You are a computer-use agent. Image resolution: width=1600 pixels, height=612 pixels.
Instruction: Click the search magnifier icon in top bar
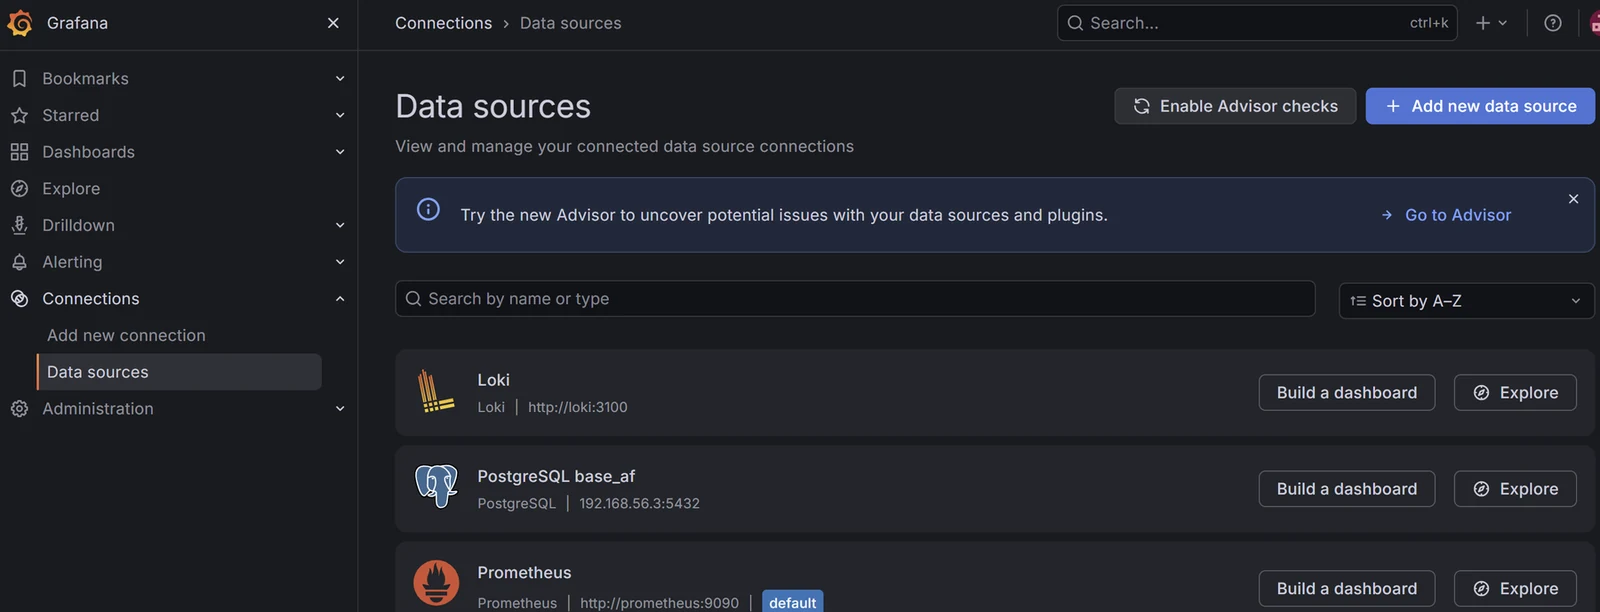[1075, 23]
